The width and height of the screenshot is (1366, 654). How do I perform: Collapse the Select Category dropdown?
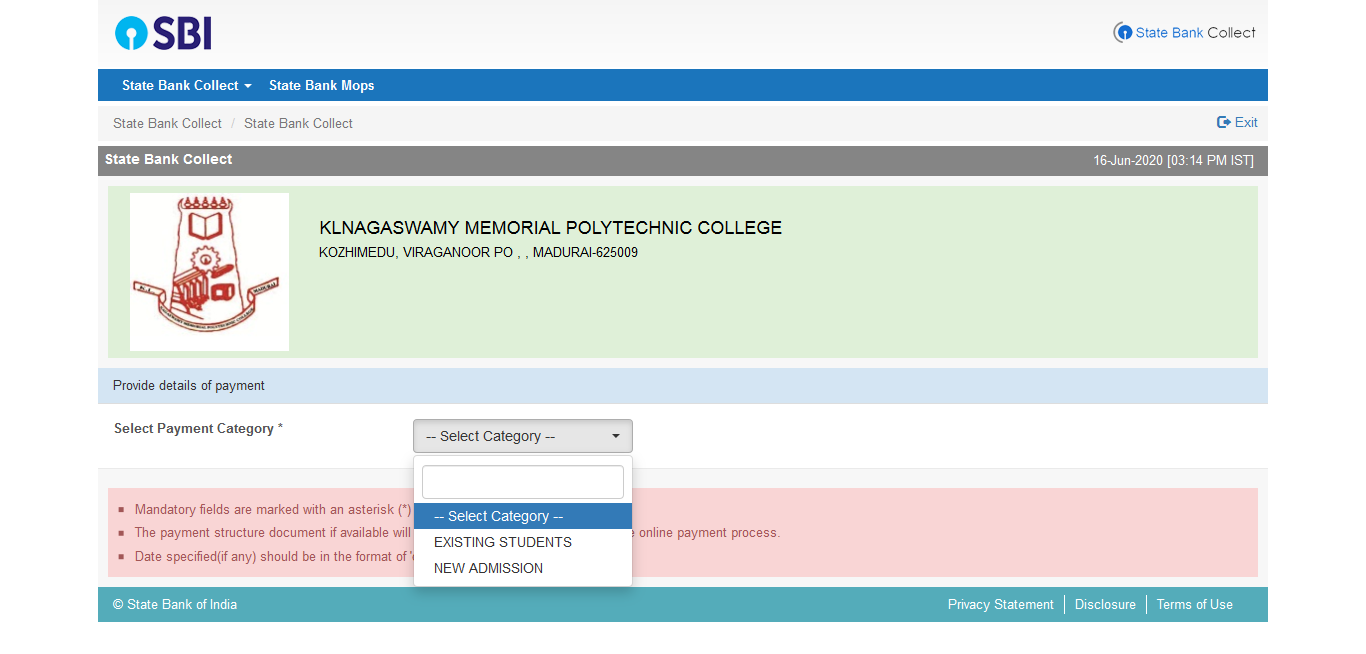pos(523,436)
